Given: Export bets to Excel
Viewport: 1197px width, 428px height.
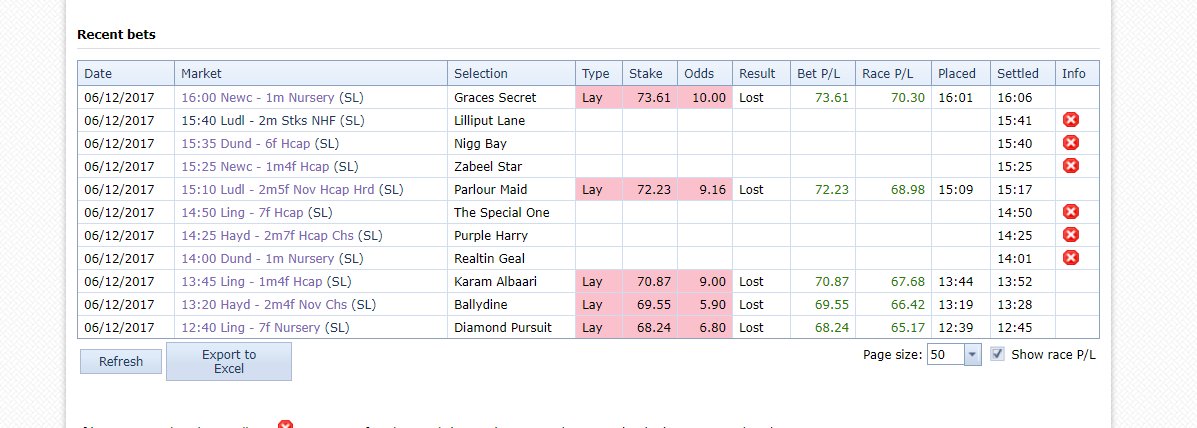Looking at the screenshot, I should (229, 362).
